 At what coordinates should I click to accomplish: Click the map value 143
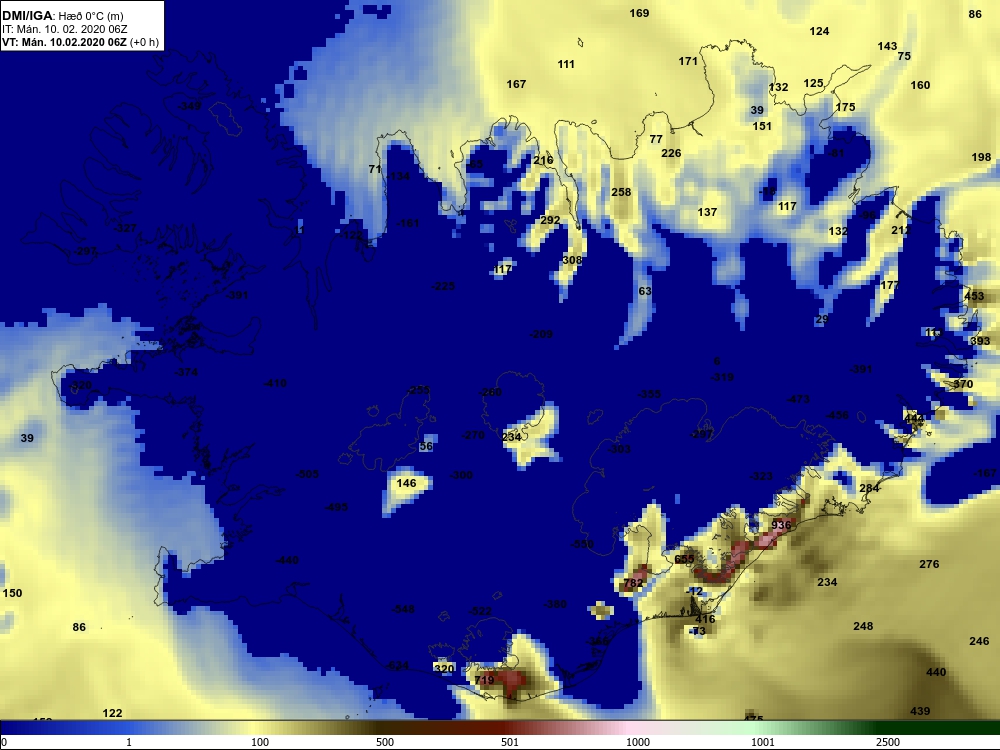[x=887, y=46]
